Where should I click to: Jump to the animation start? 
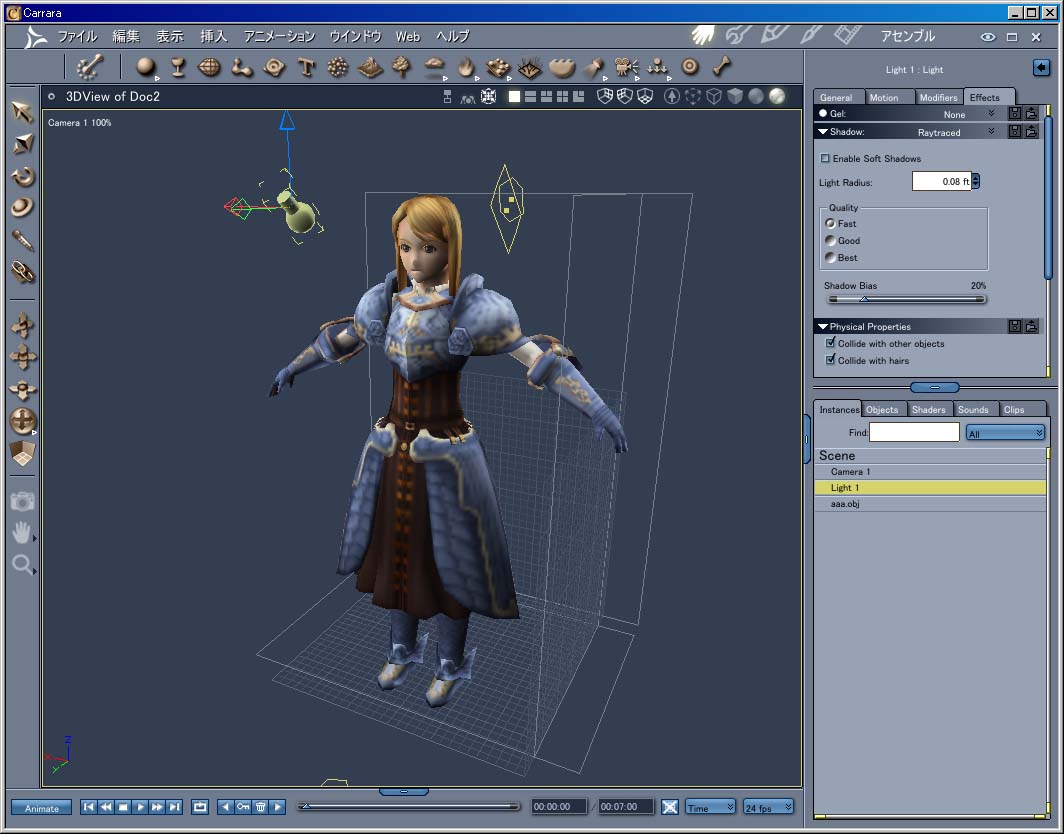pyautogui.click(x=88, y=807)
